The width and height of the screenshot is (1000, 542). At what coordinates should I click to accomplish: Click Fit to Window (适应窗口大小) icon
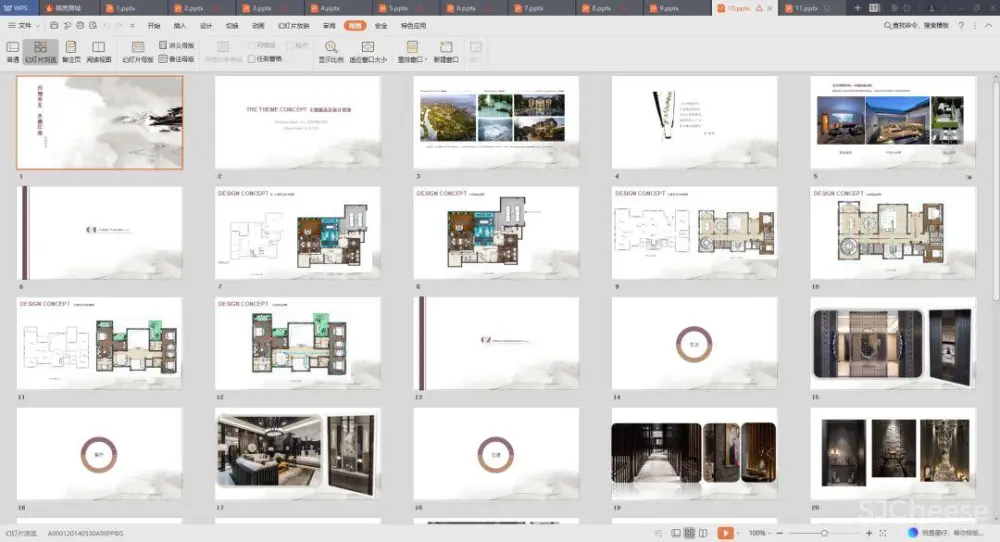pyautogui.click(x=368, y=51)
